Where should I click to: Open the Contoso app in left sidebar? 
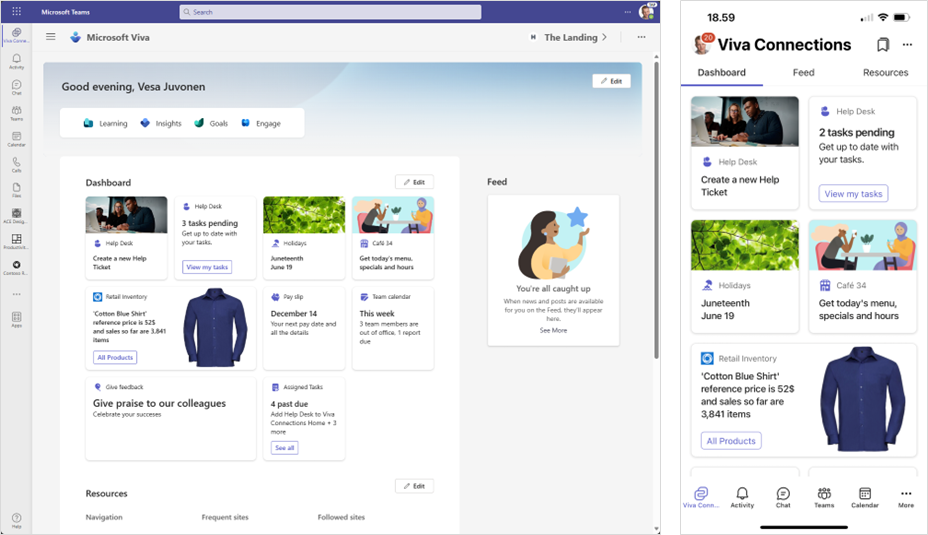[x=17, y=267]
